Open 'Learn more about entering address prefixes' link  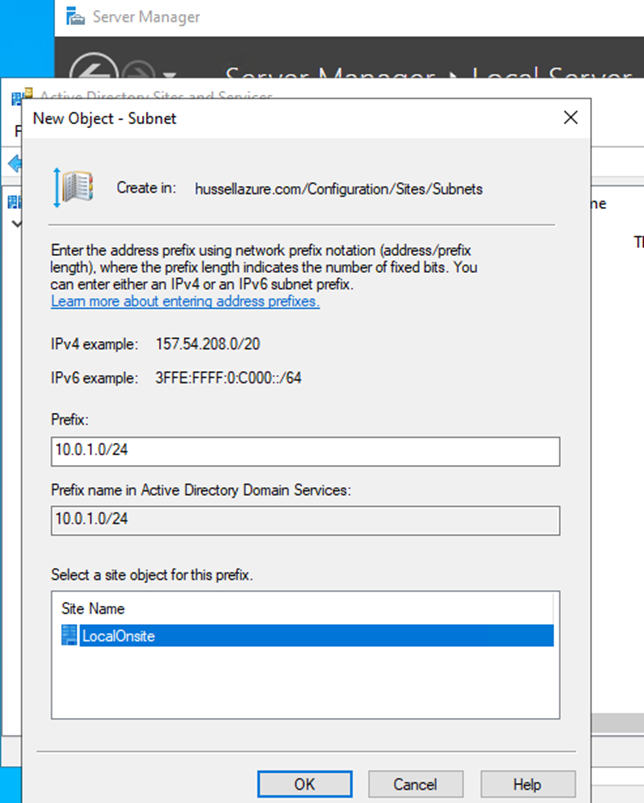tap(185, 301)
